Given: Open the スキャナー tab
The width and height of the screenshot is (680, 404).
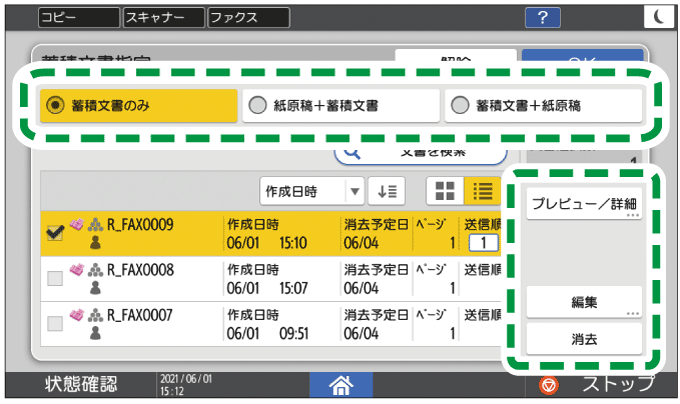Looking at the screenshot, I should (163, 17).
